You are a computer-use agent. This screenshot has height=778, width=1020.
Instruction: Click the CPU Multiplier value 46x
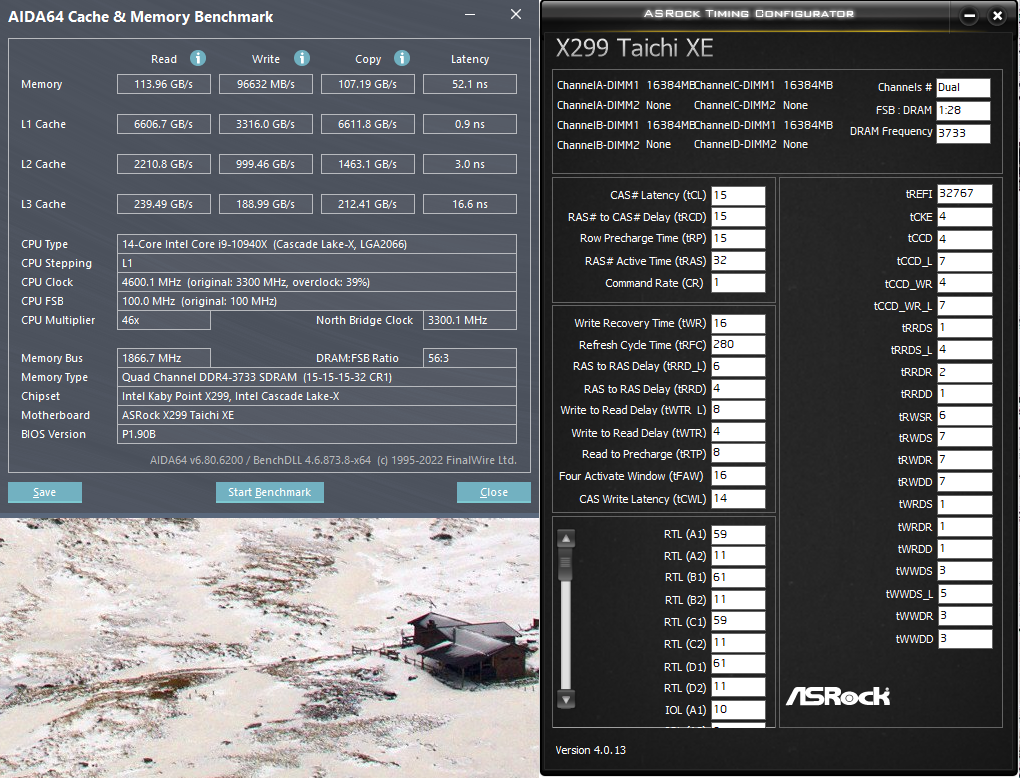coord(164,320)
